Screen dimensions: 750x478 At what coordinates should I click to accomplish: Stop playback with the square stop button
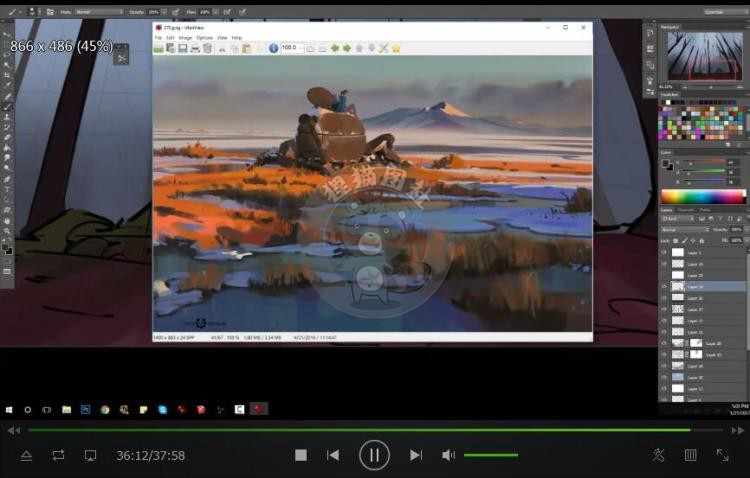pyautogui.click(x=301, y=455)
